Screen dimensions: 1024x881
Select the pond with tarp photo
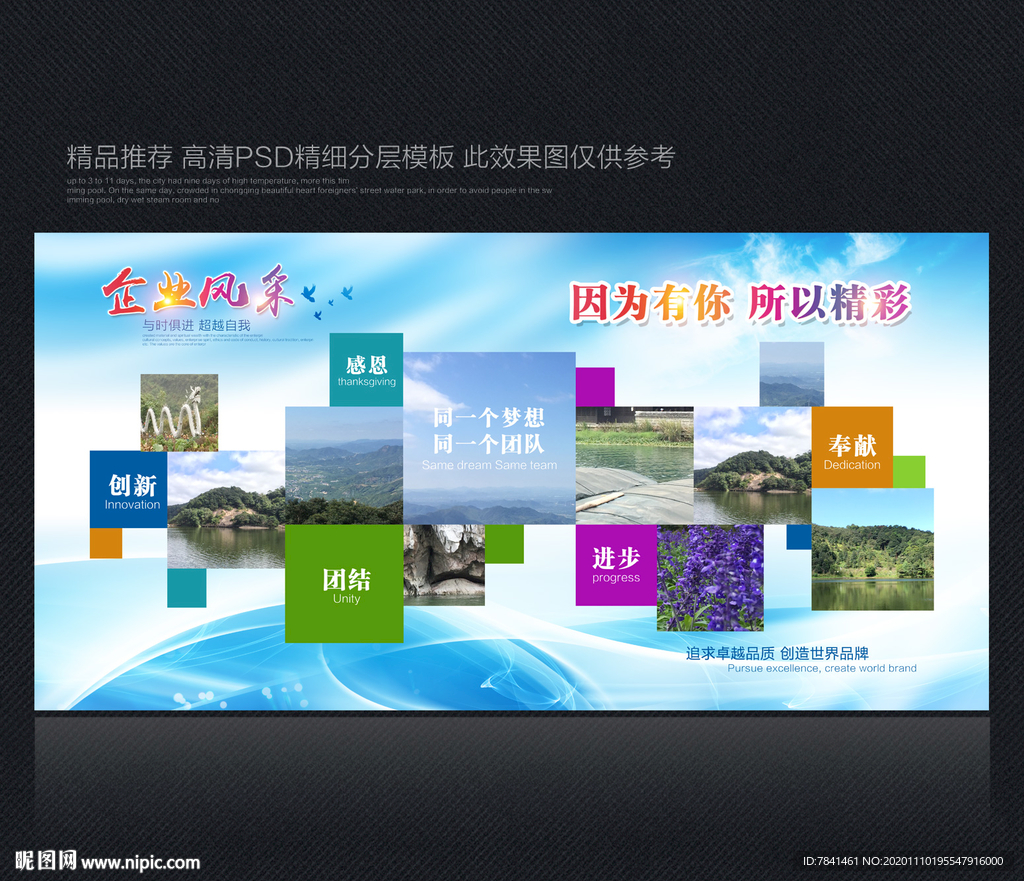635,466
